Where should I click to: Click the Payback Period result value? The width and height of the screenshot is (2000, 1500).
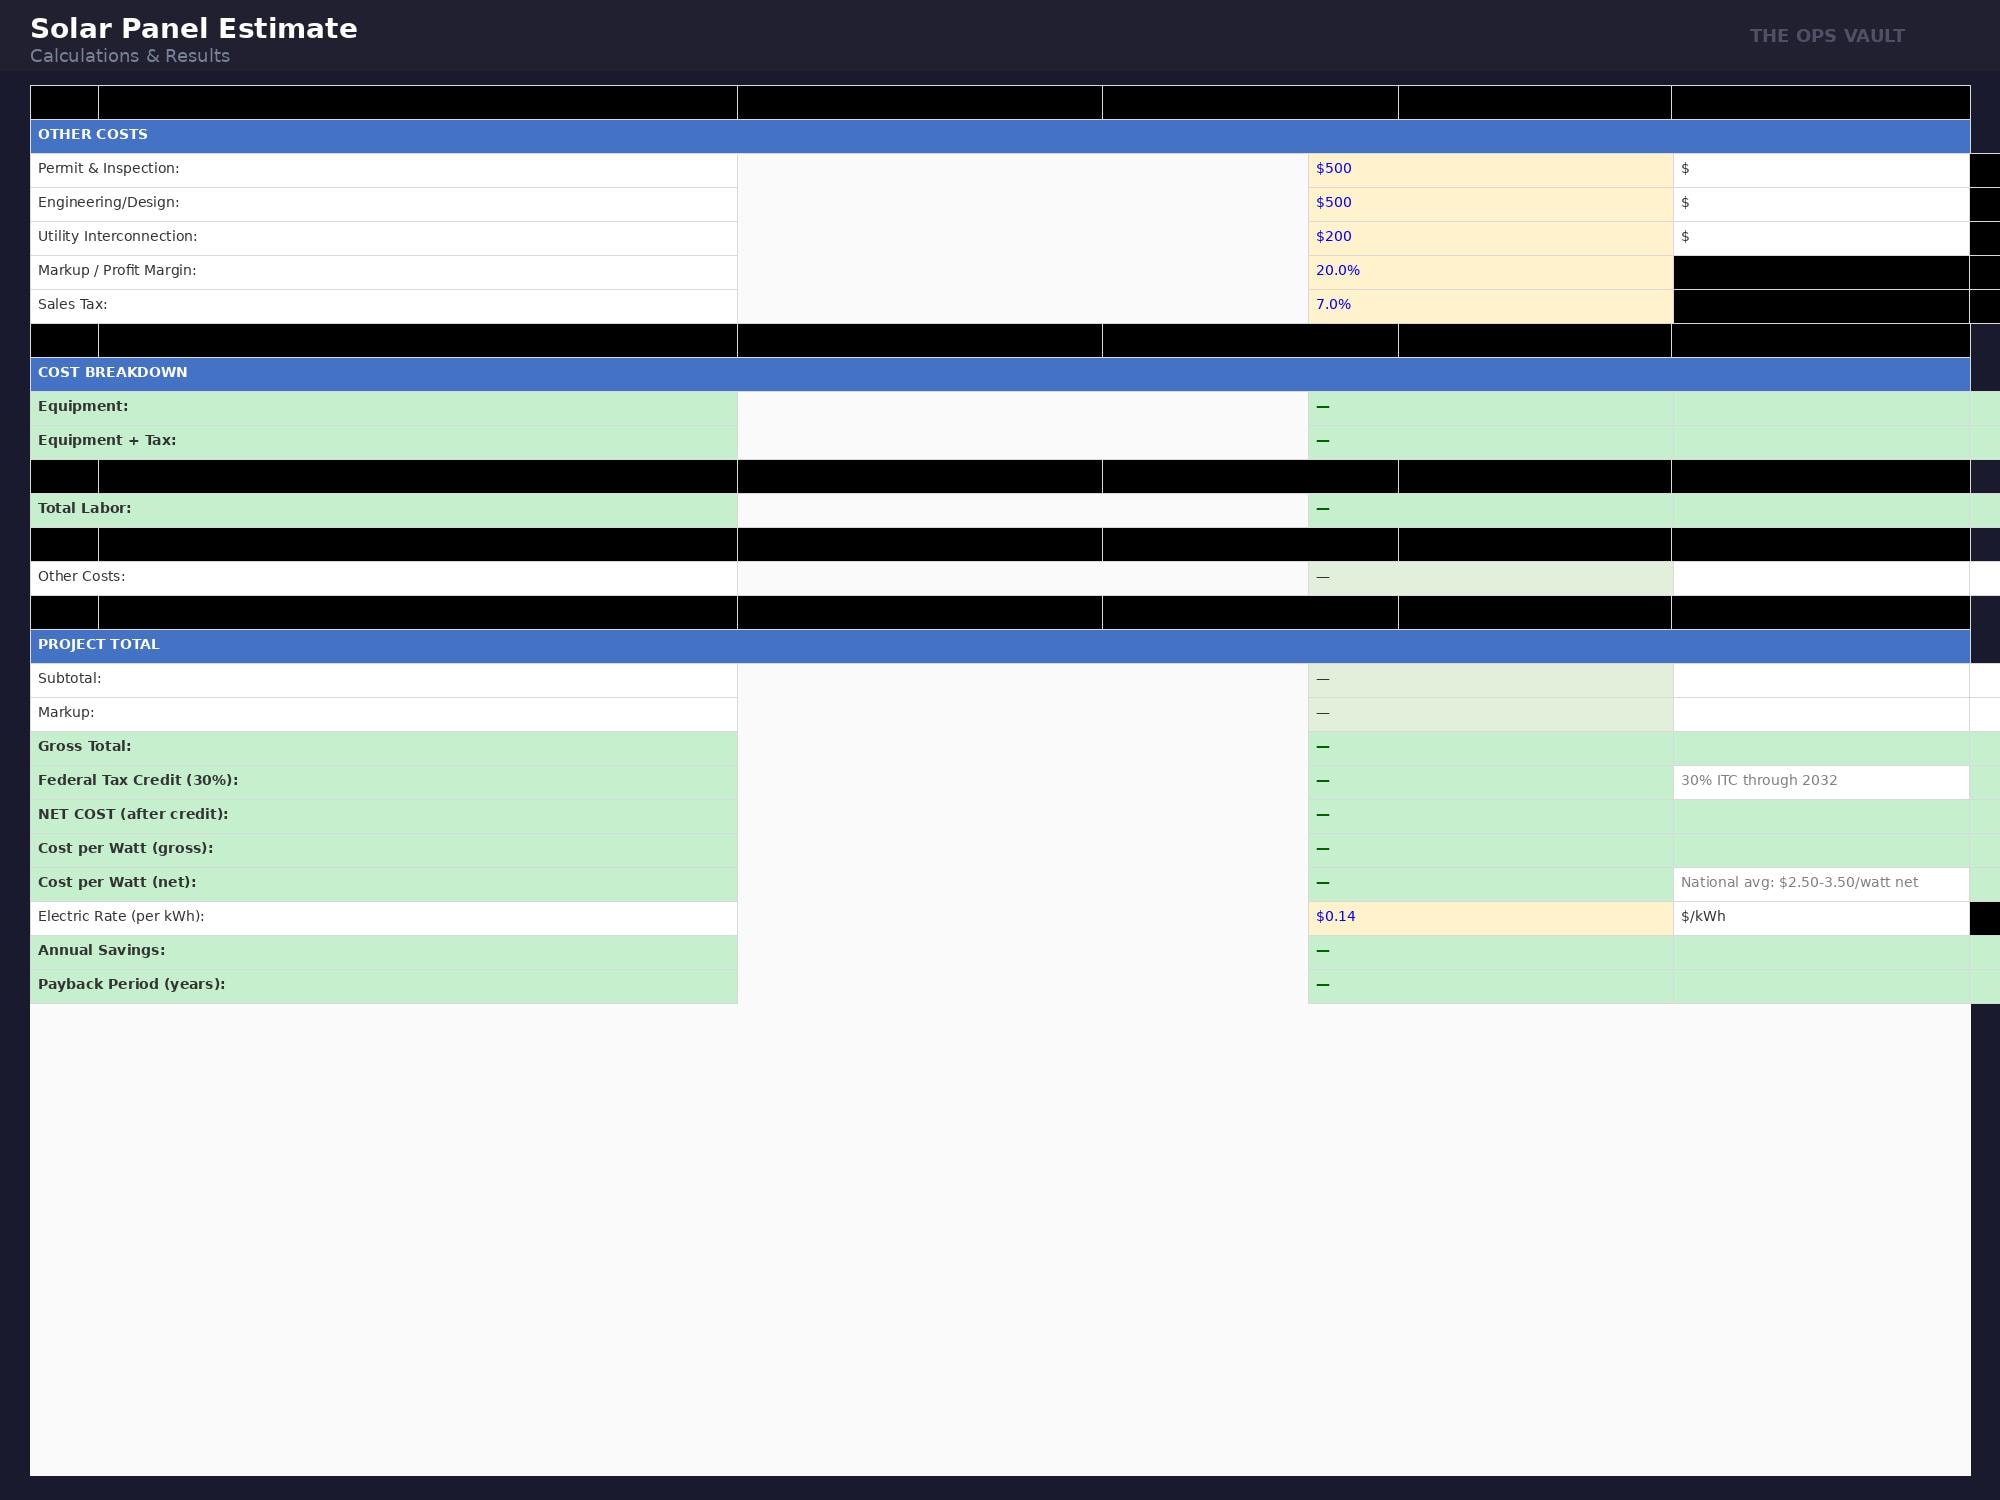[1490, 986]
